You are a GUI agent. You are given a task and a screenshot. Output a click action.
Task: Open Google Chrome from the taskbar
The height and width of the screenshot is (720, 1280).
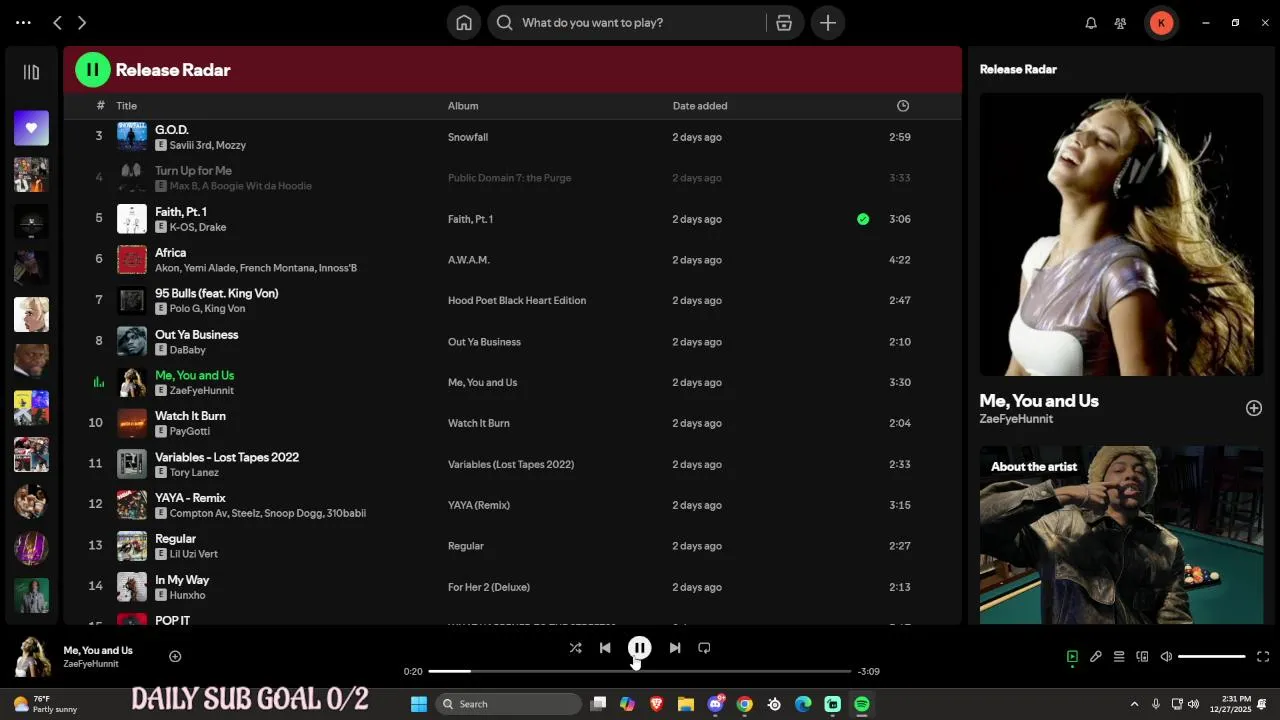click(x=745, y=704)
